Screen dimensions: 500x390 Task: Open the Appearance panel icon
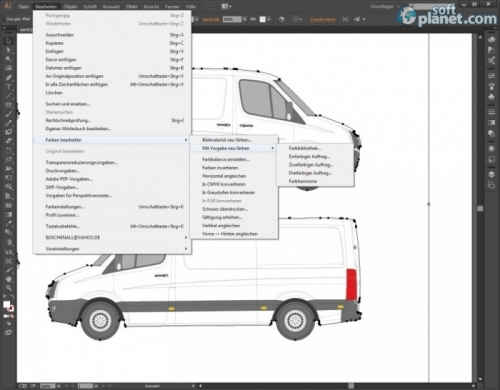(x=491, y=148)
